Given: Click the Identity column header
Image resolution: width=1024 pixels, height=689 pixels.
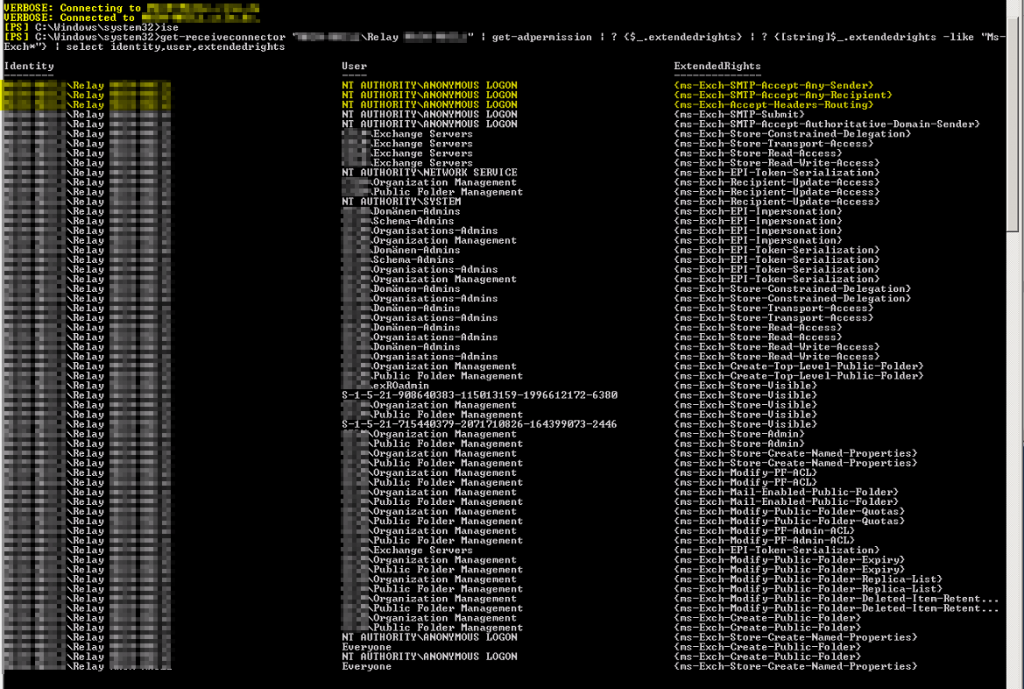Looking at the screenshot, I should tap(26, 65).
